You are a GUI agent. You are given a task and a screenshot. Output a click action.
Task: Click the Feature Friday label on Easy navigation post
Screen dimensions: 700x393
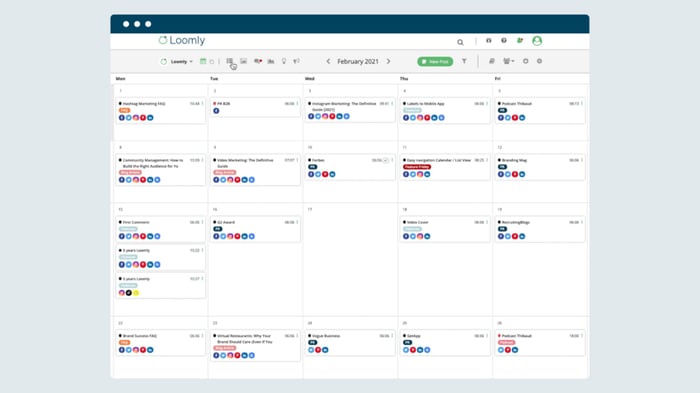point(417,167)
